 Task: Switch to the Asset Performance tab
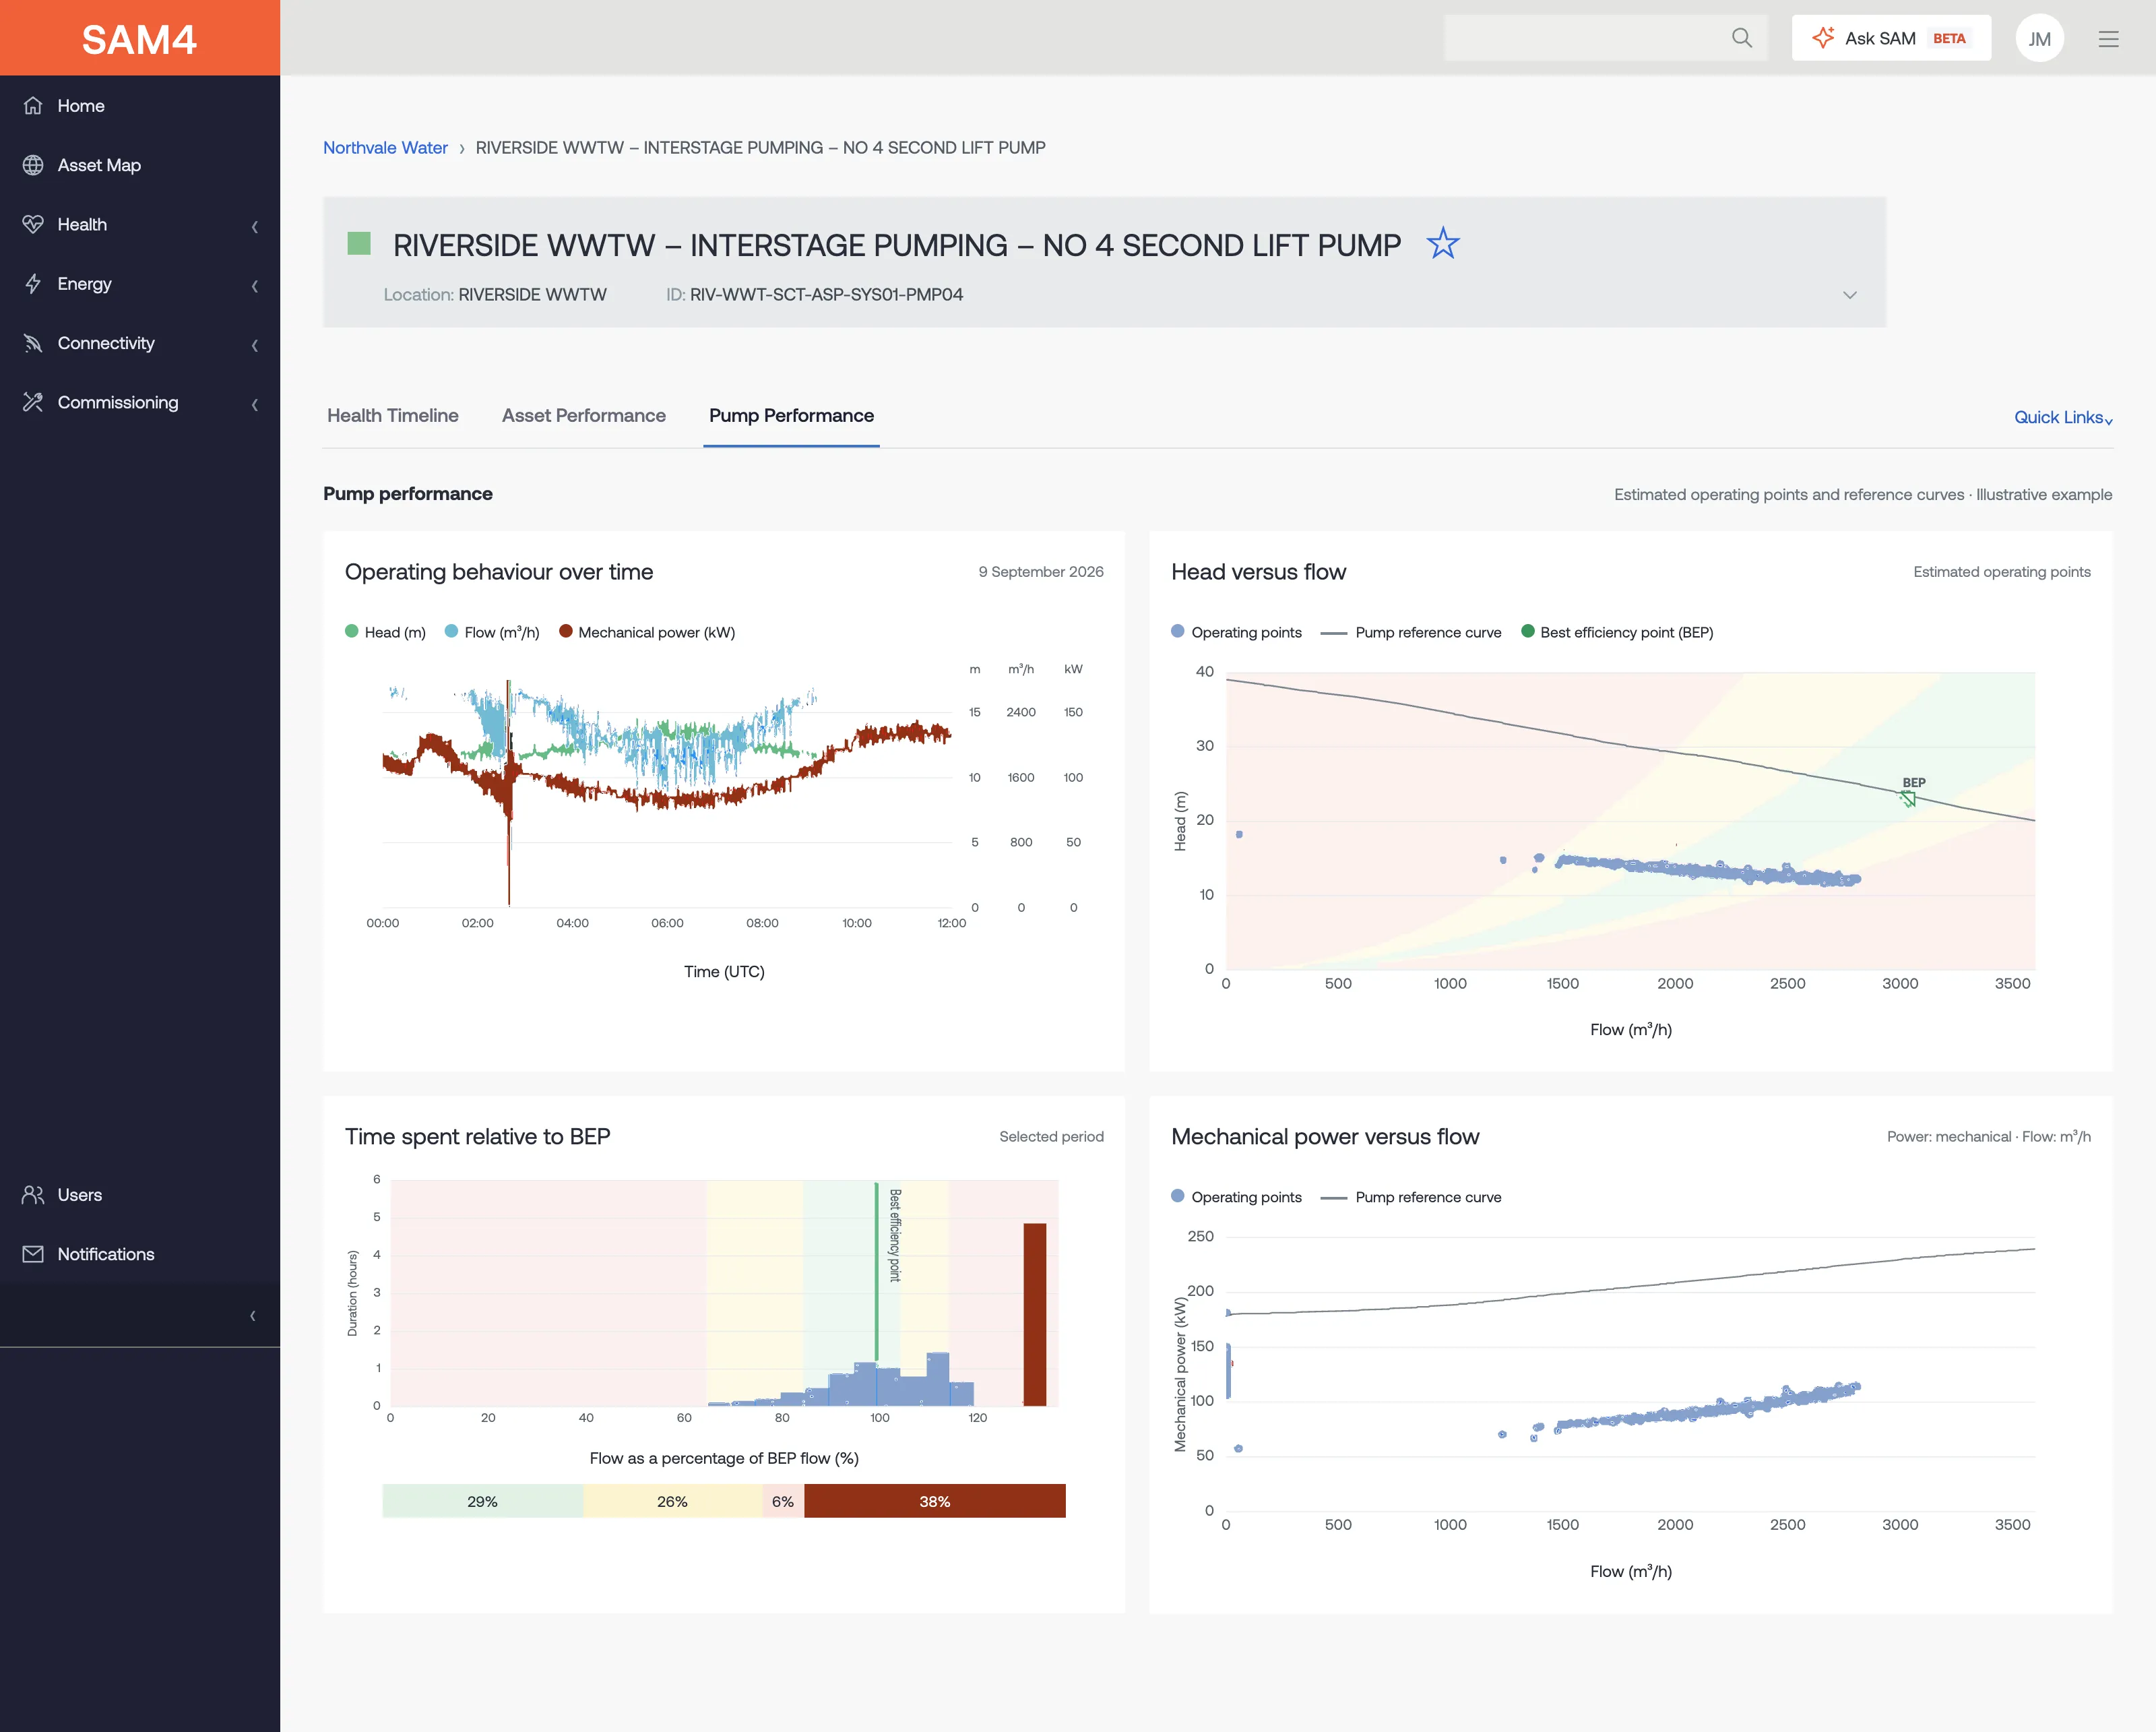pyautogui.click(x=584, y=415)
